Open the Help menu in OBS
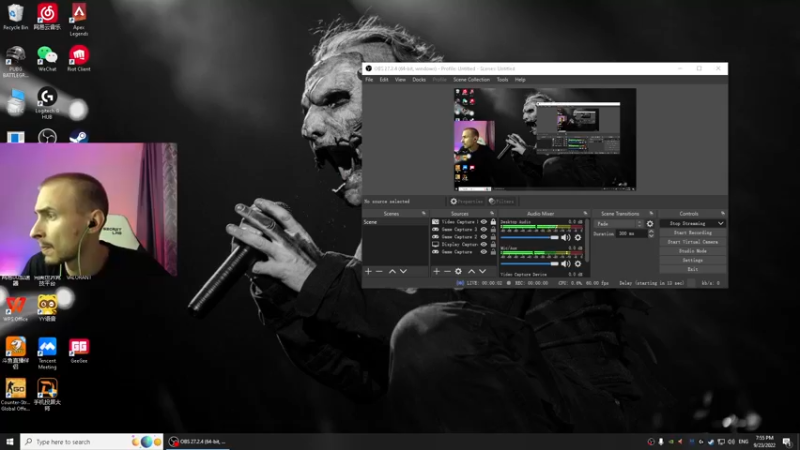The height and width of the screenshot is (450, 800). coord(520,80)
